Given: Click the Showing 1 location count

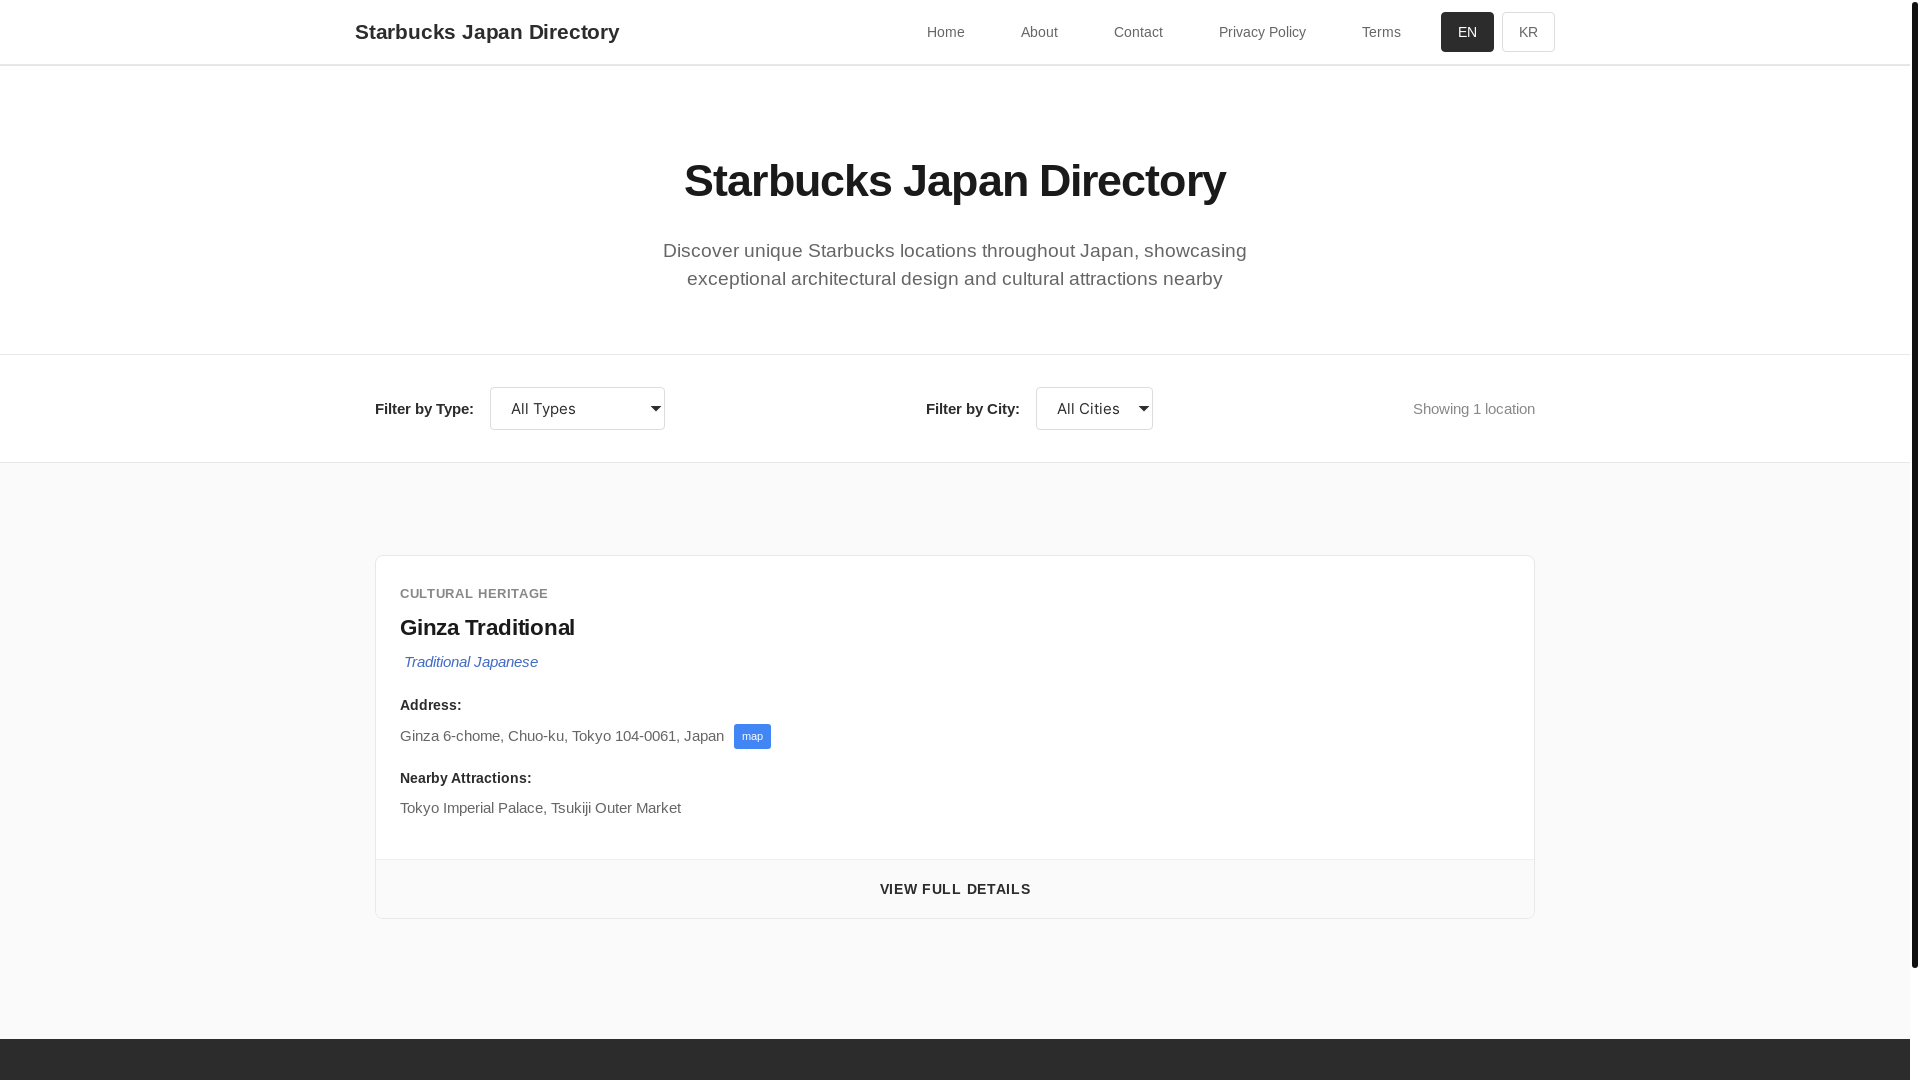Looking at the screenshot, I should point(1474,408).
